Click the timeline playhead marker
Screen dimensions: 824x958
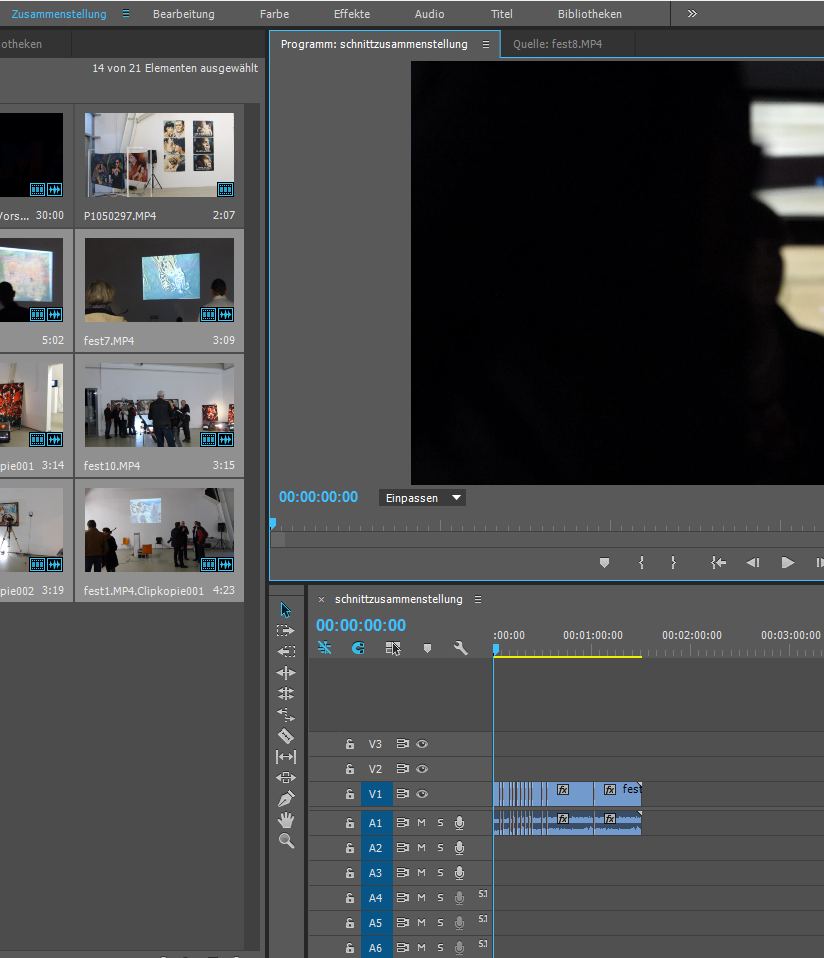[x=496, y=650]
